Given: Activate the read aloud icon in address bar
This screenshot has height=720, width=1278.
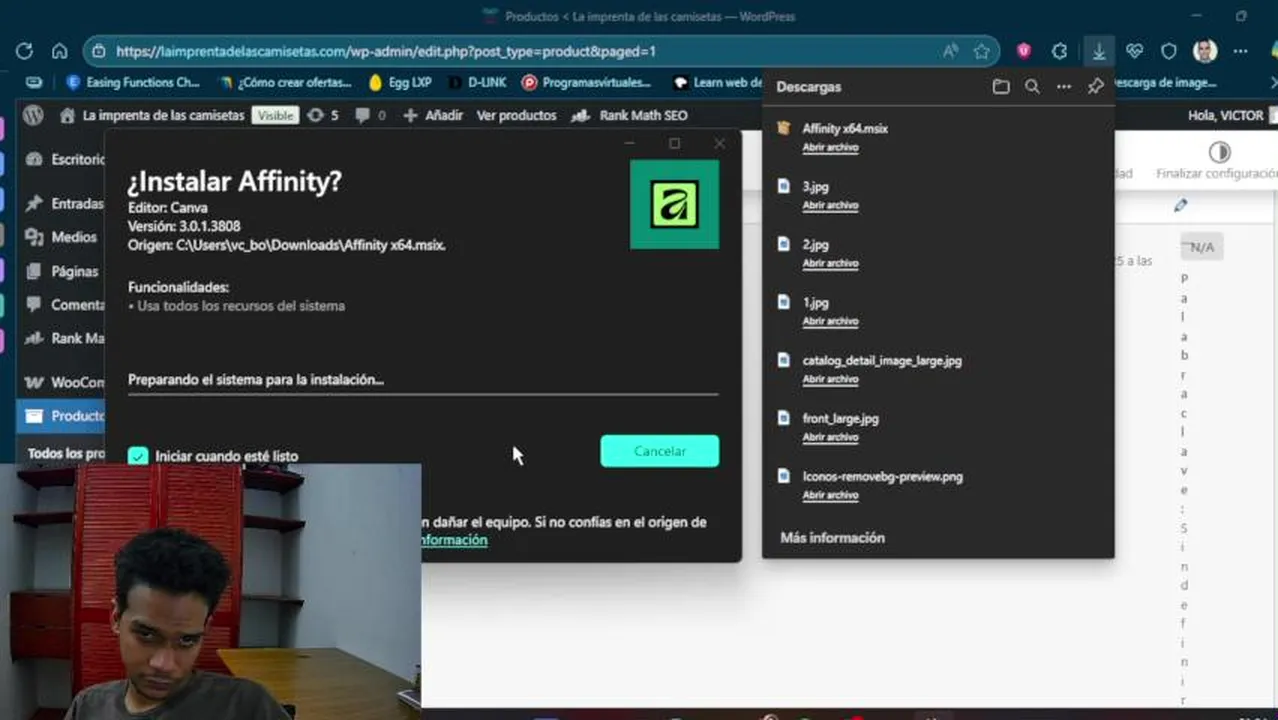Looking at the screenshot, I should 950,51.
